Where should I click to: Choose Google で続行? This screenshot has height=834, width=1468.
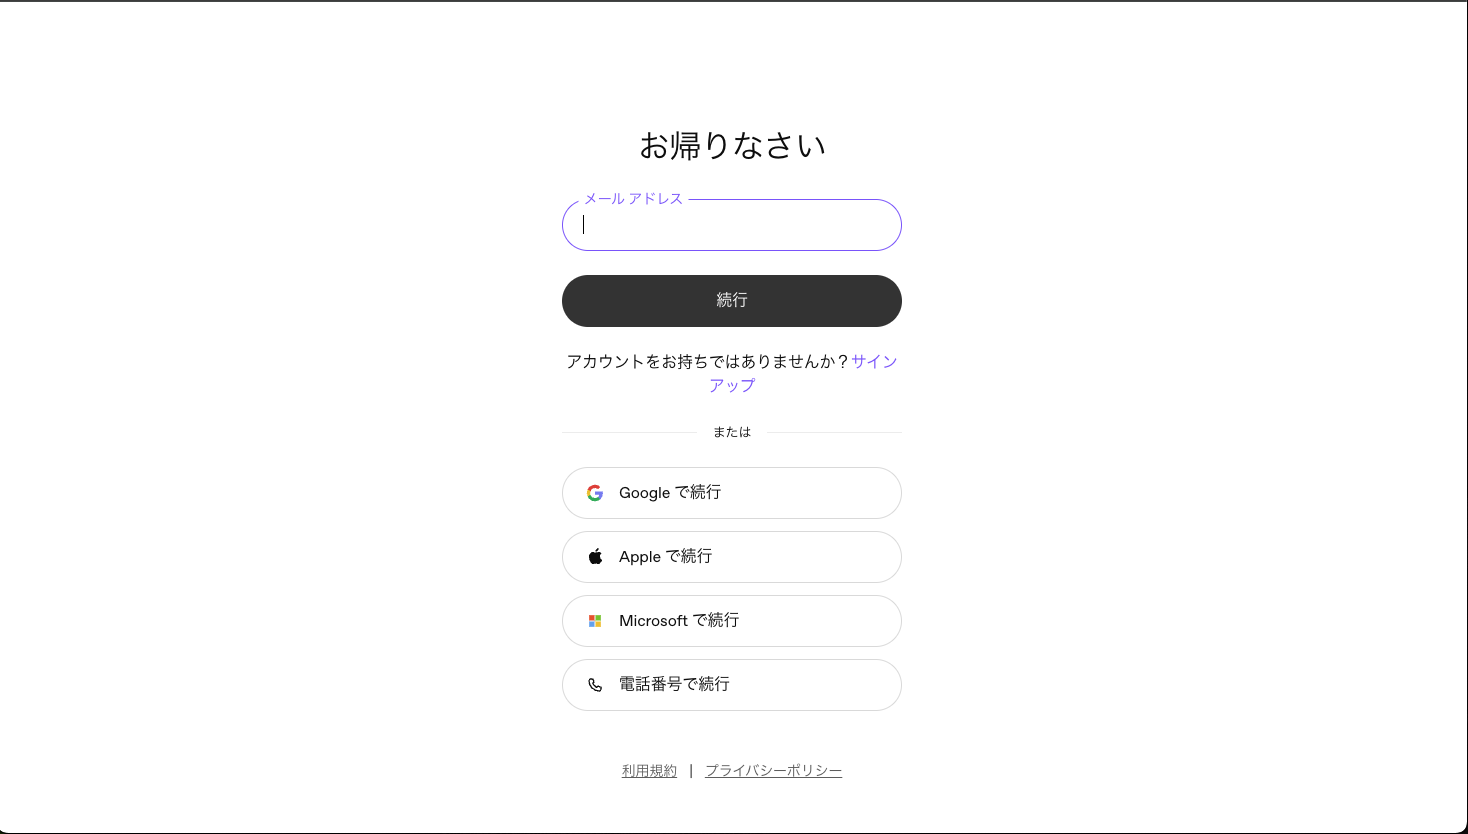[x=731, y=492]
